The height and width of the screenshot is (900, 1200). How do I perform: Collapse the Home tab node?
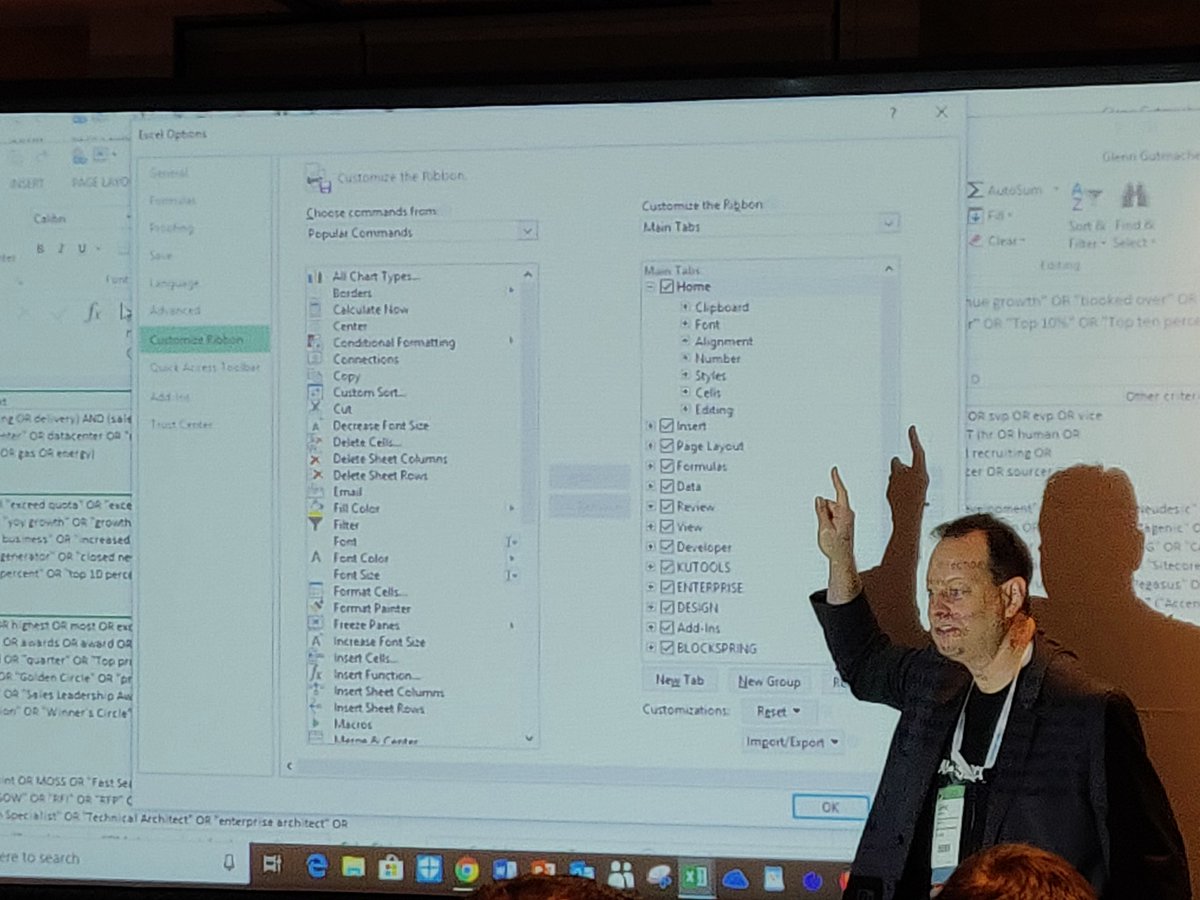650,287
